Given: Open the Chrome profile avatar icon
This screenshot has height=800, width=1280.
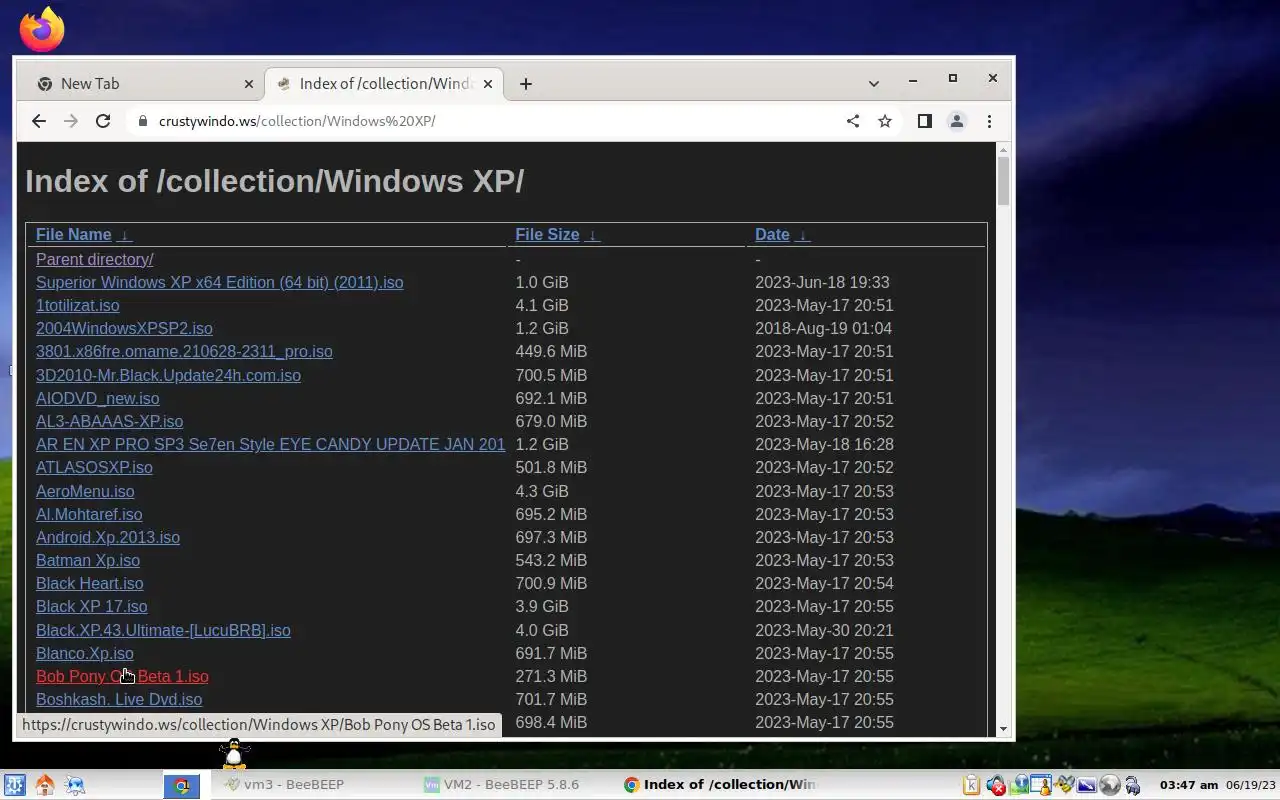Looking at the screenshot, I should tap(957, 121).
